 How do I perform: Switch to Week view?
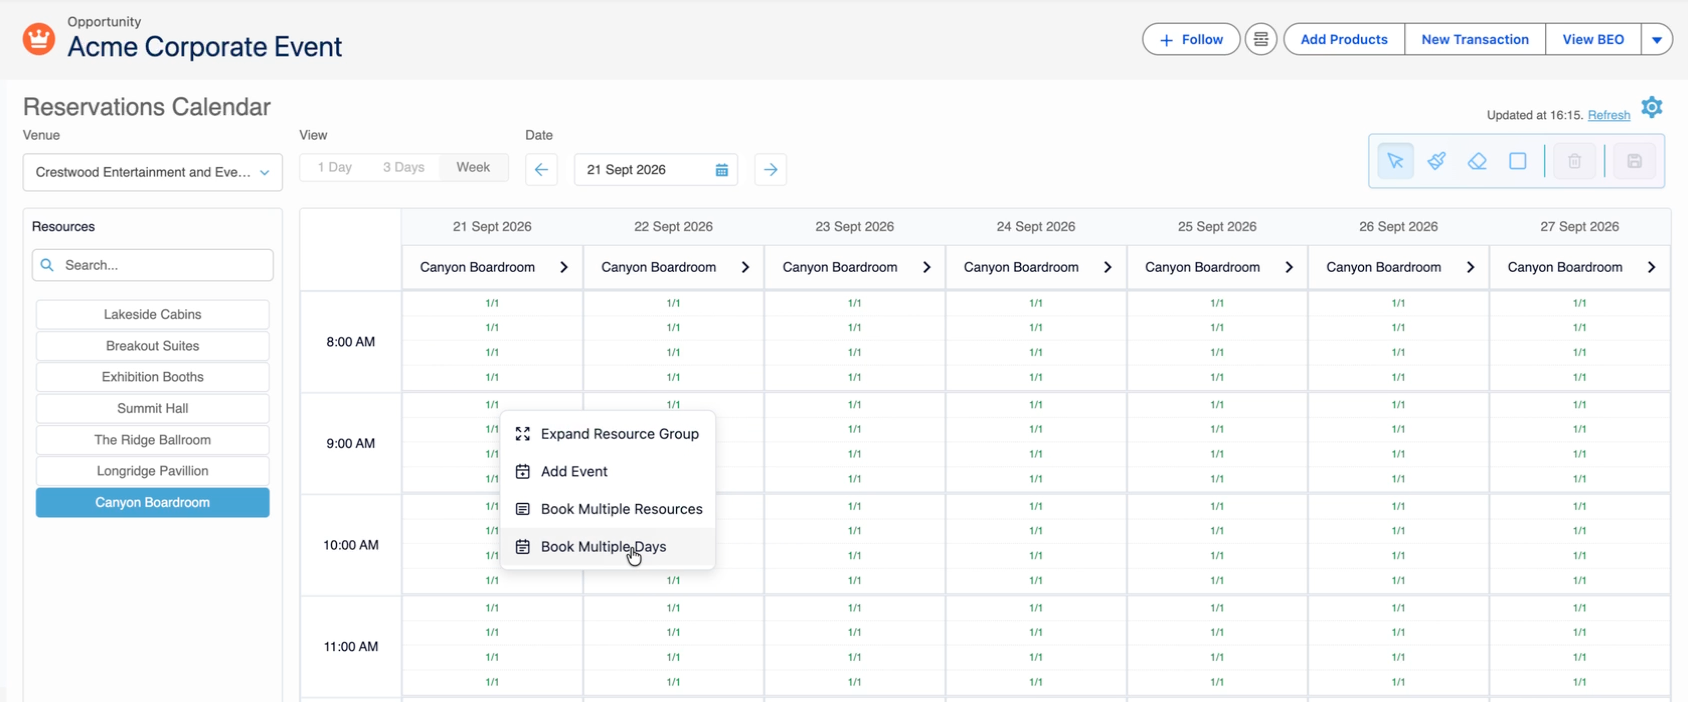(x=473, y=167)
